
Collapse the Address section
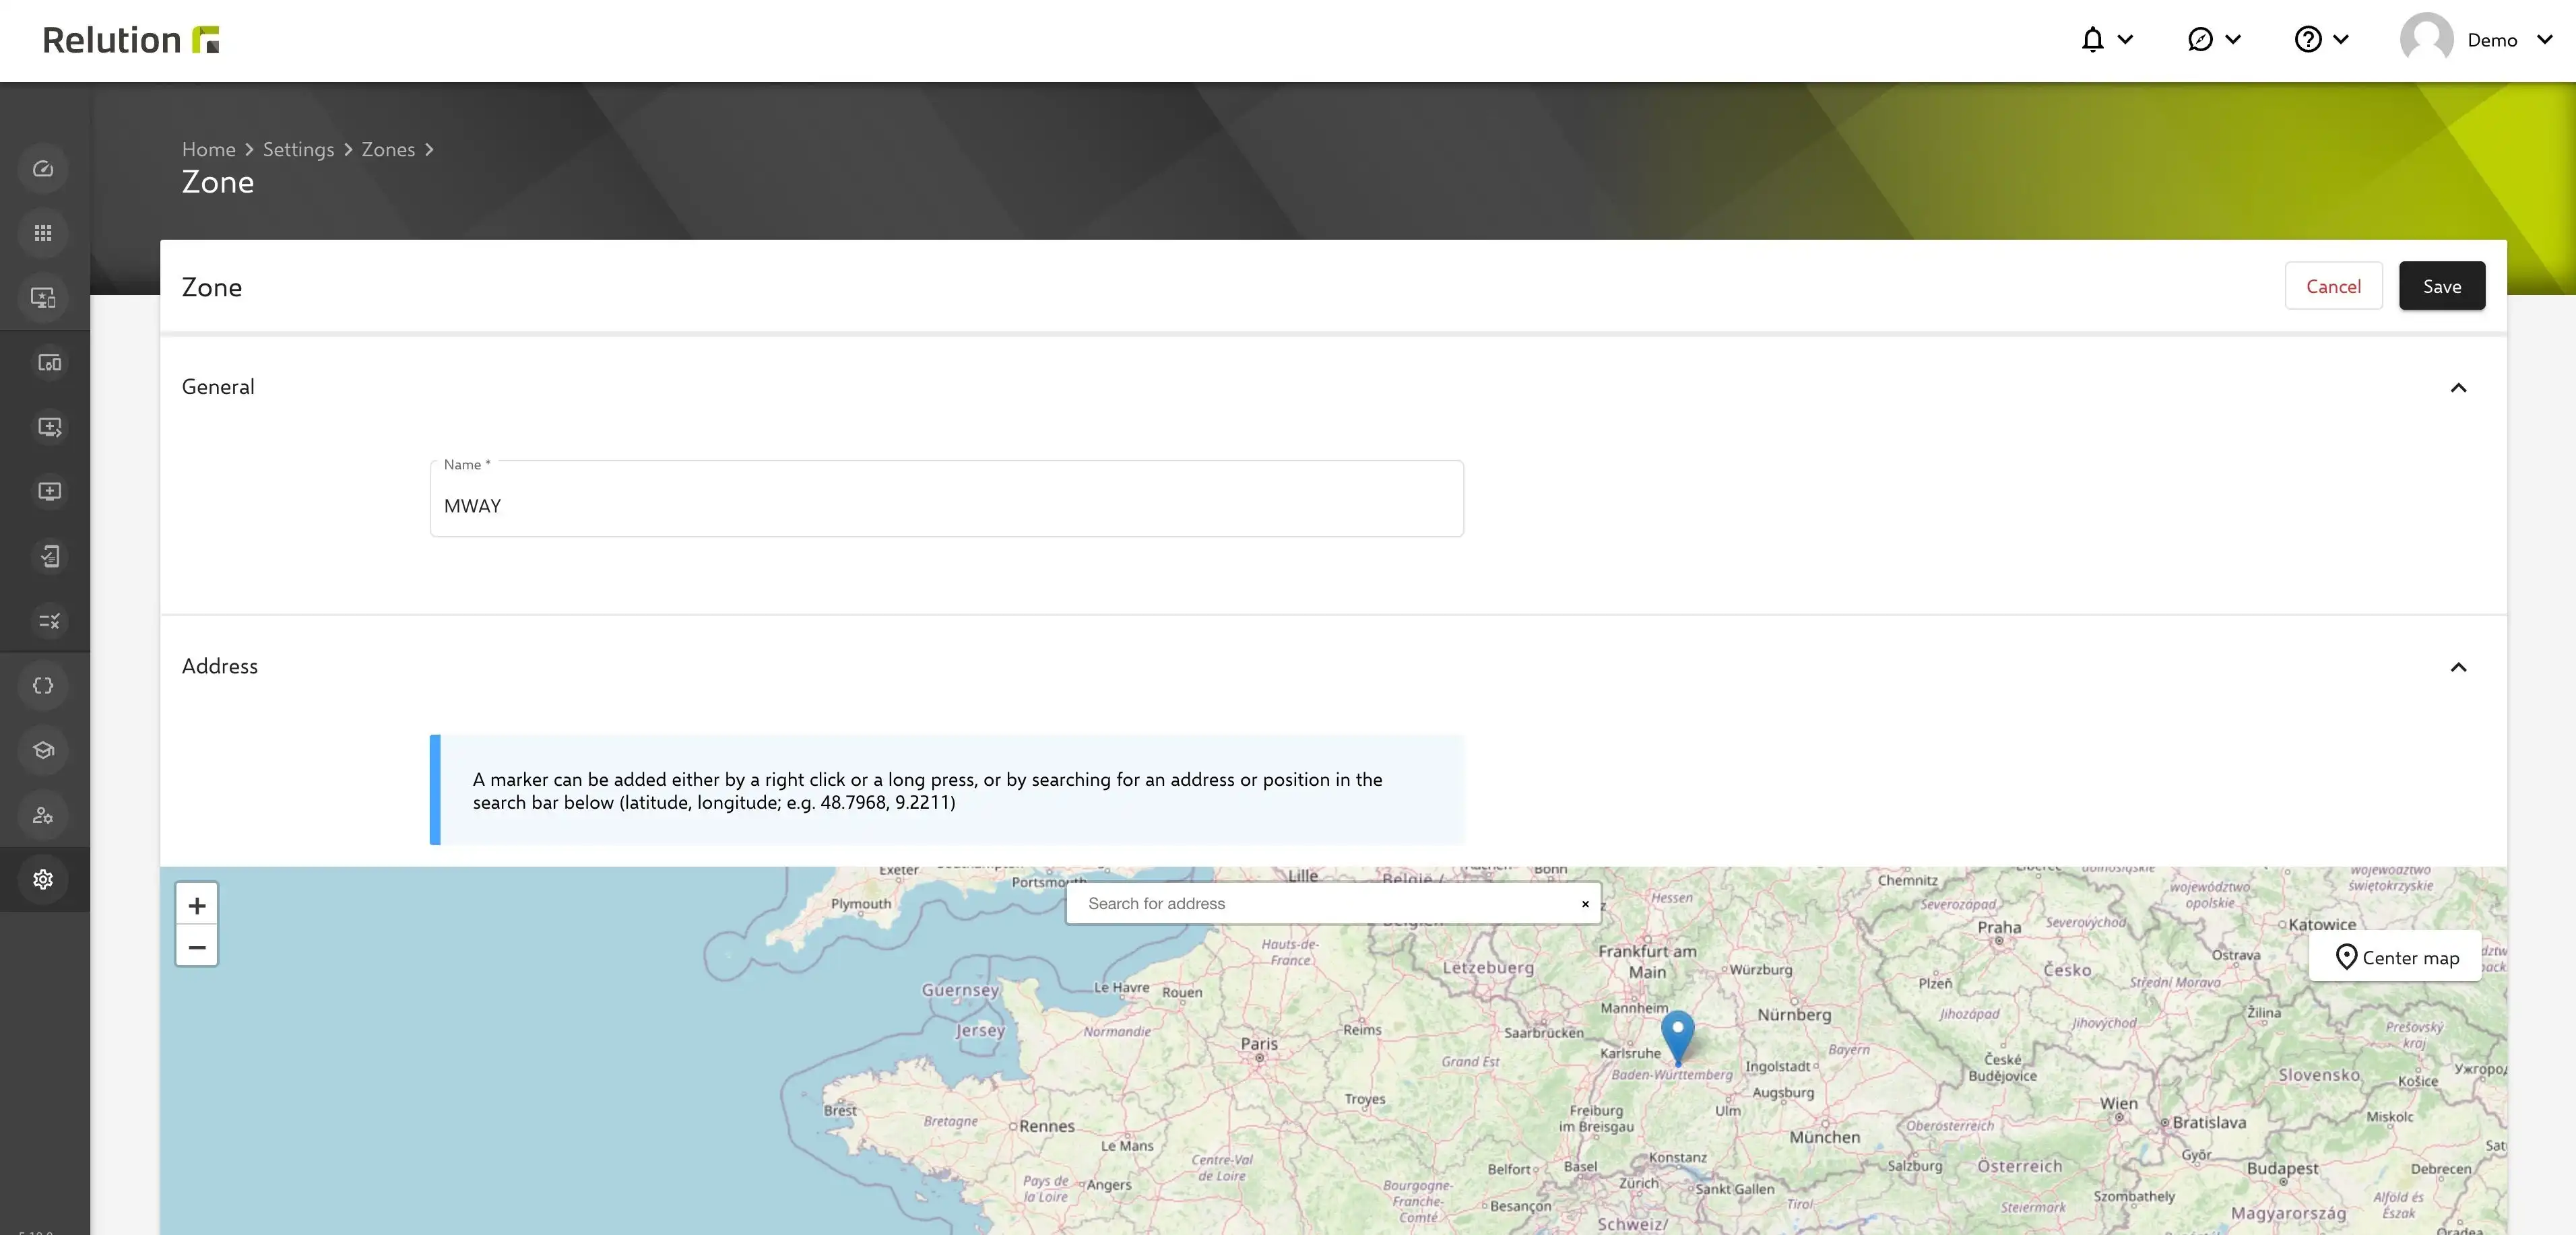click(2458, 667)
